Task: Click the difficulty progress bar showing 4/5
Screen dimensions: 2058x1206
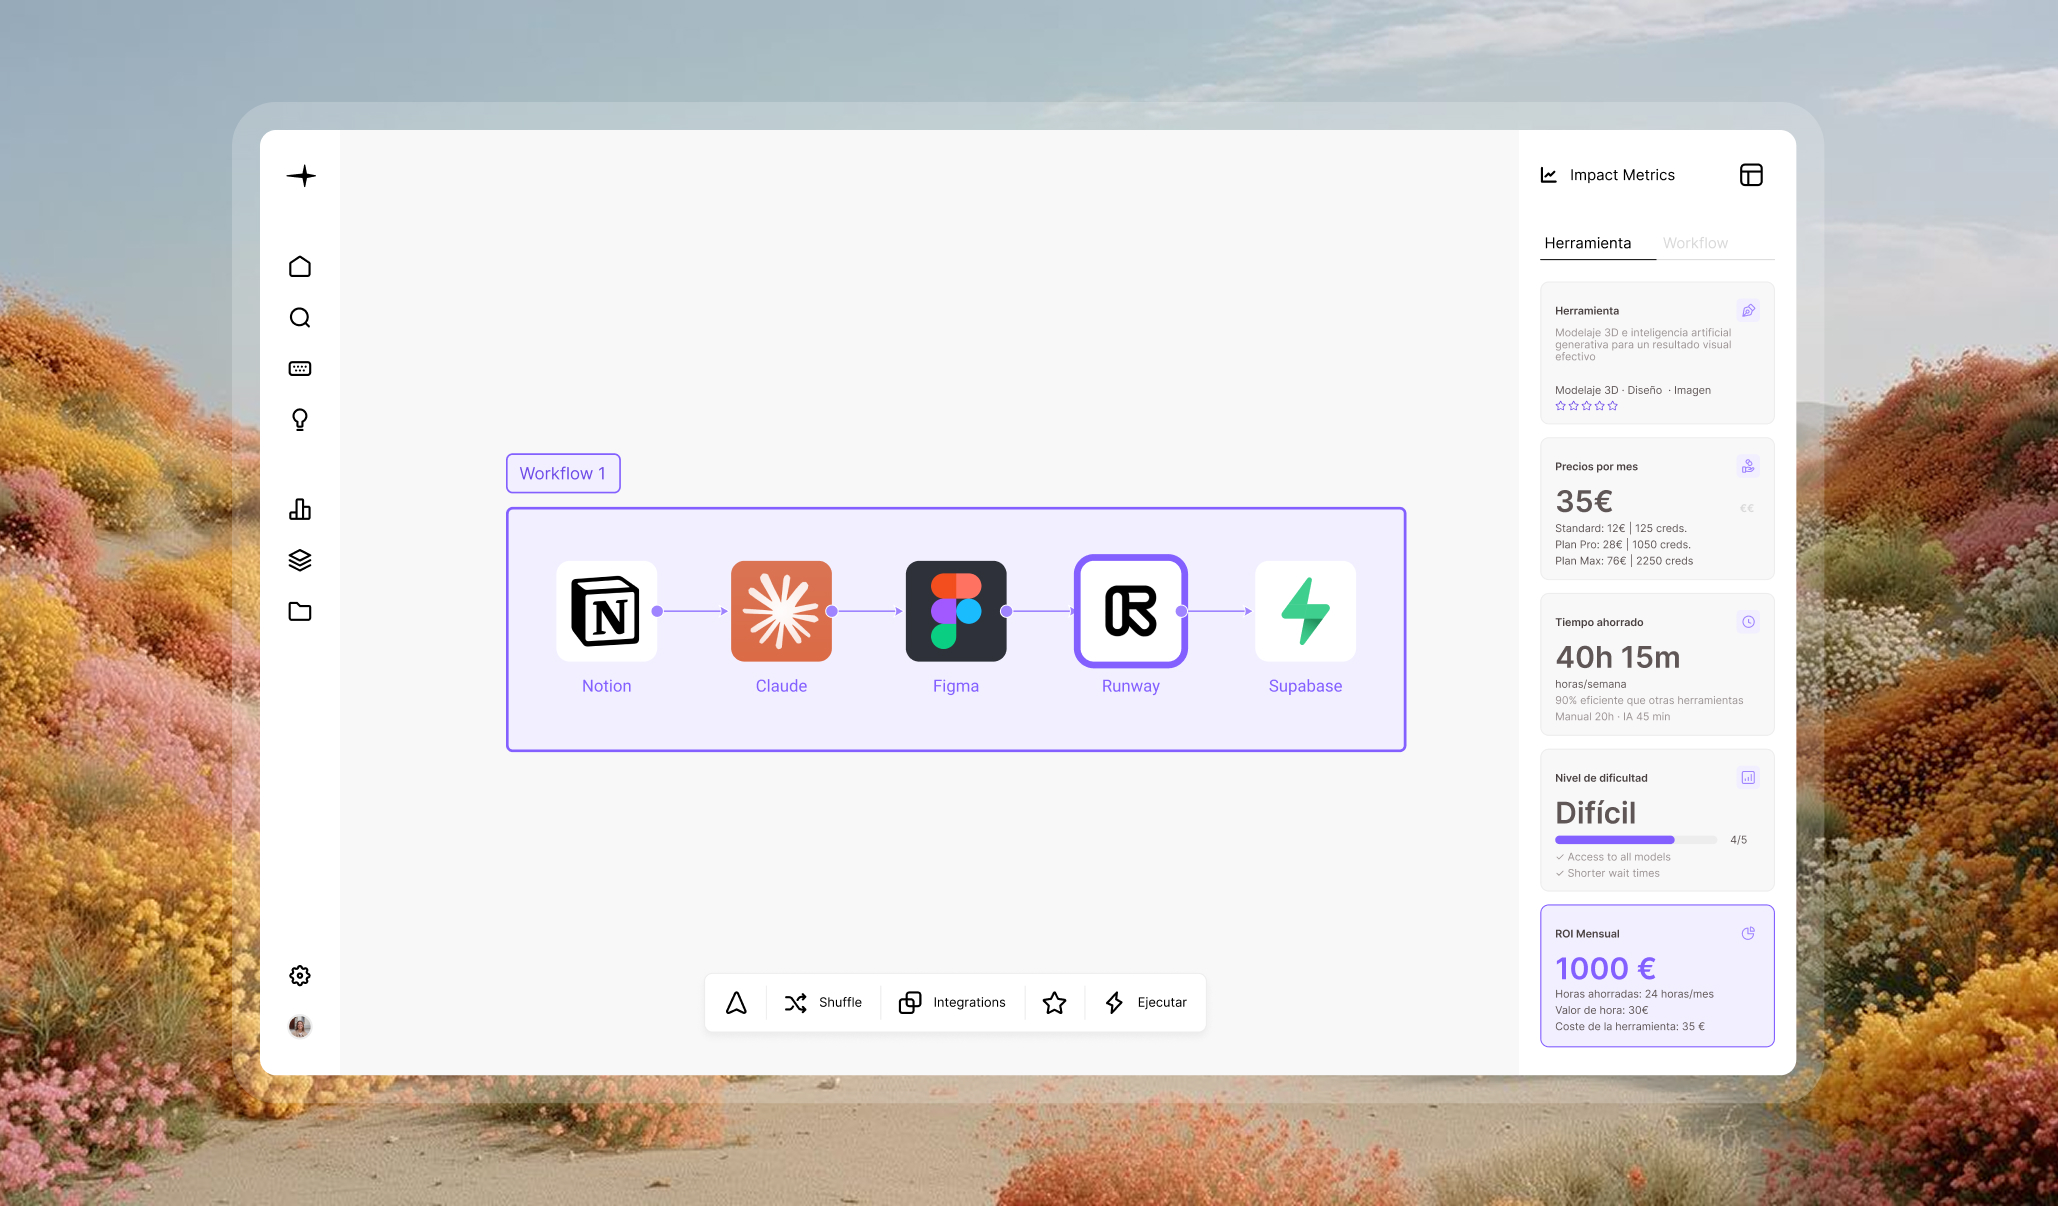Action: coord(1636,840)
